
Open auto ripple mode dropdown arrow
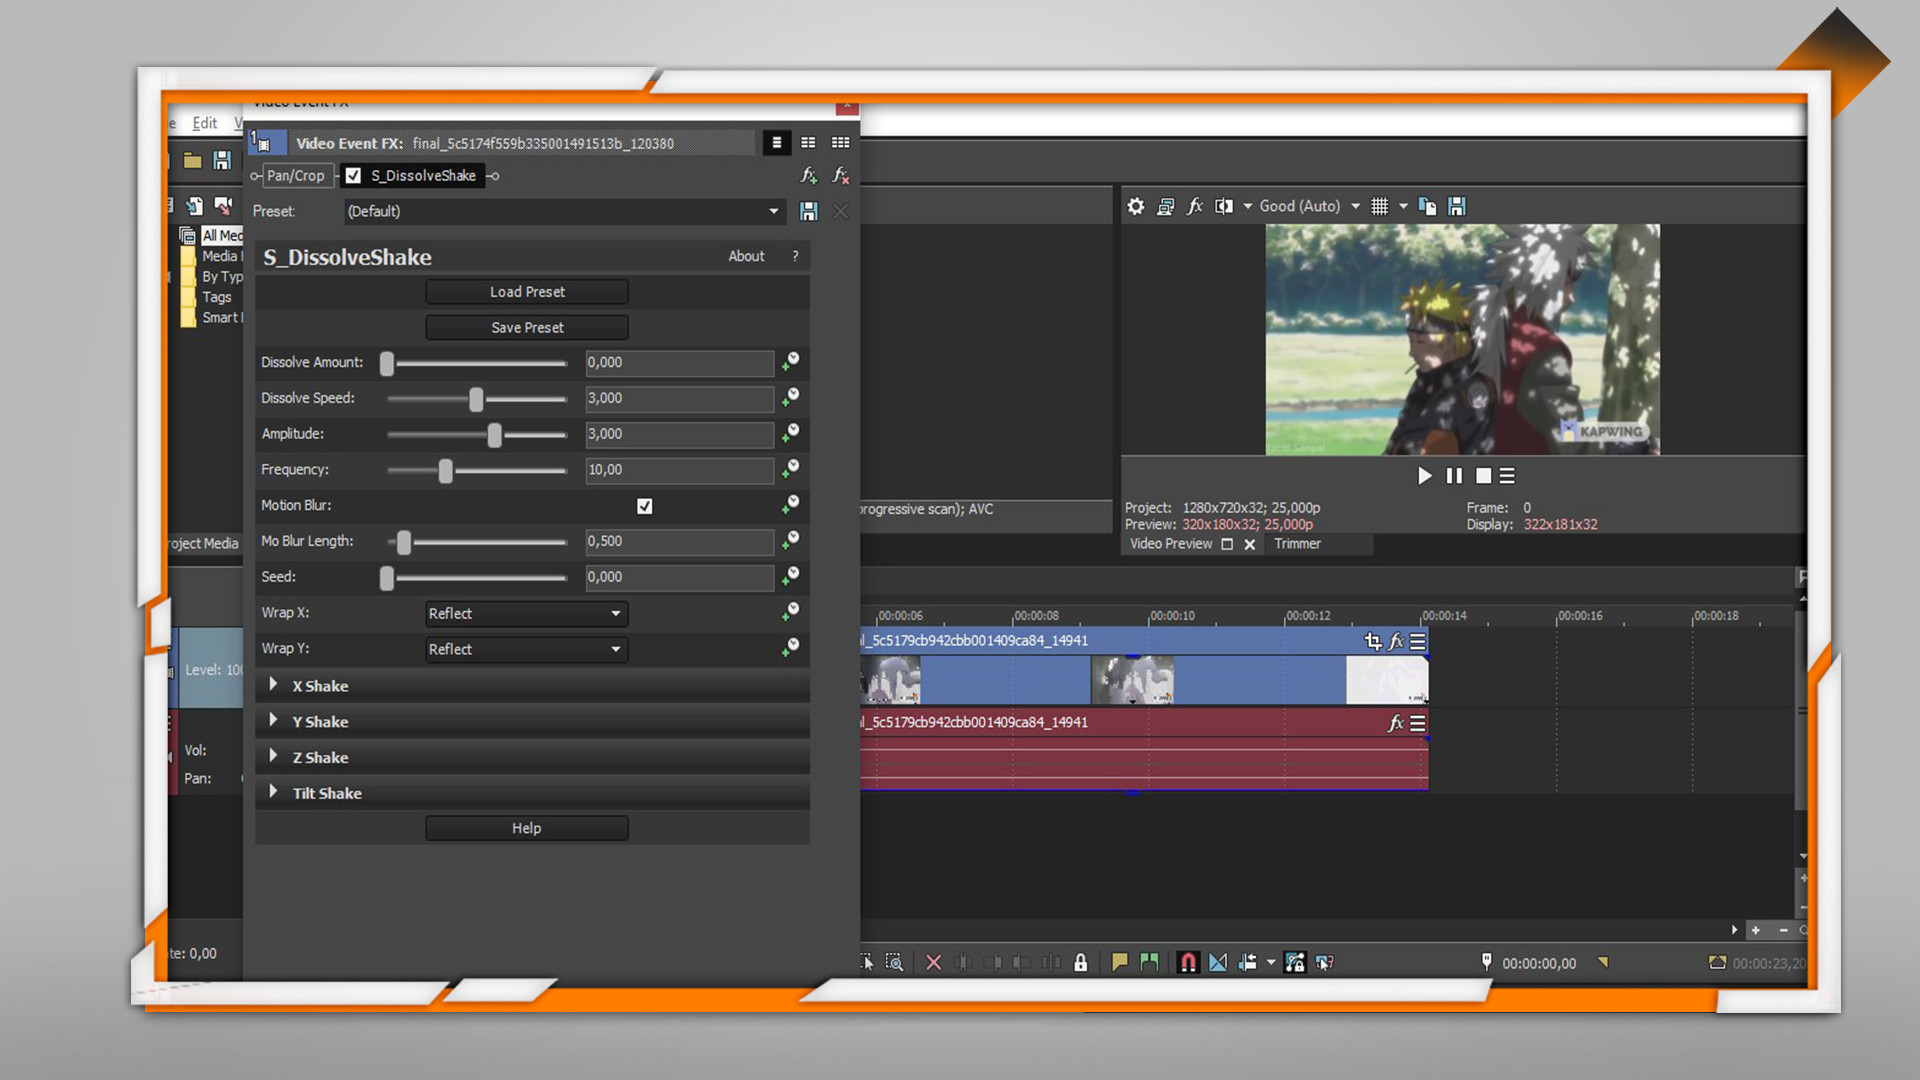click(1271, 962)
